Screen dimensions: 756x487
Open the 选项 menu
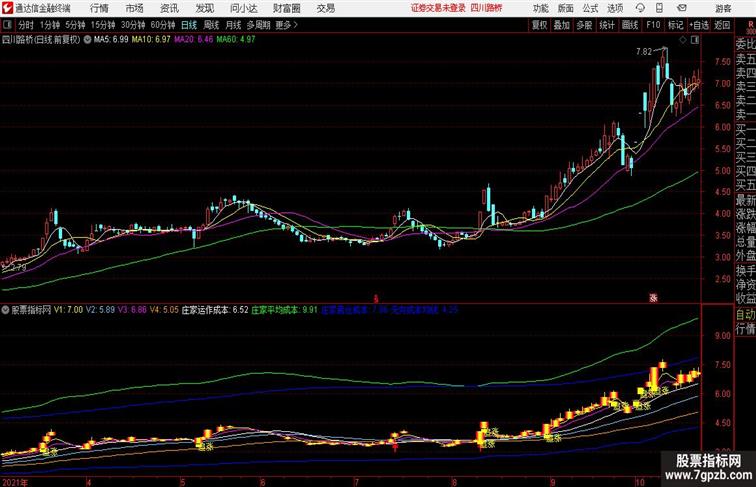(x=615, y=8)
